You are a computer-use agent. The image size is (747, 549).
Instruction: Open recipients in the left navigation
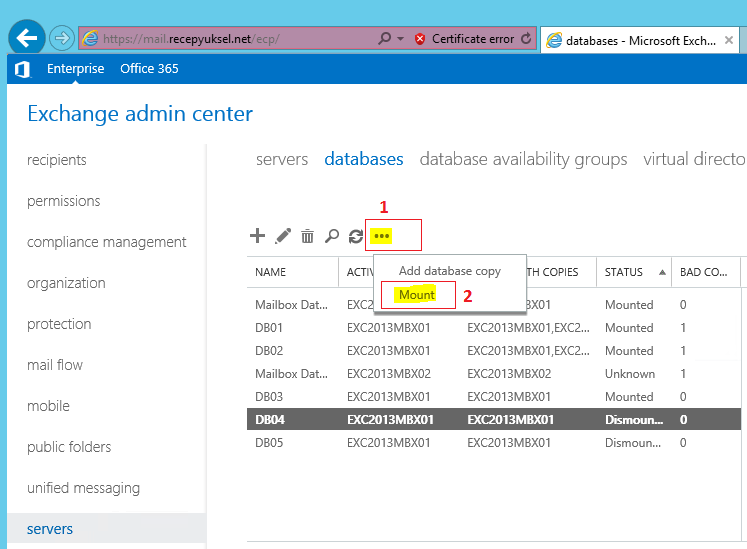57,160
